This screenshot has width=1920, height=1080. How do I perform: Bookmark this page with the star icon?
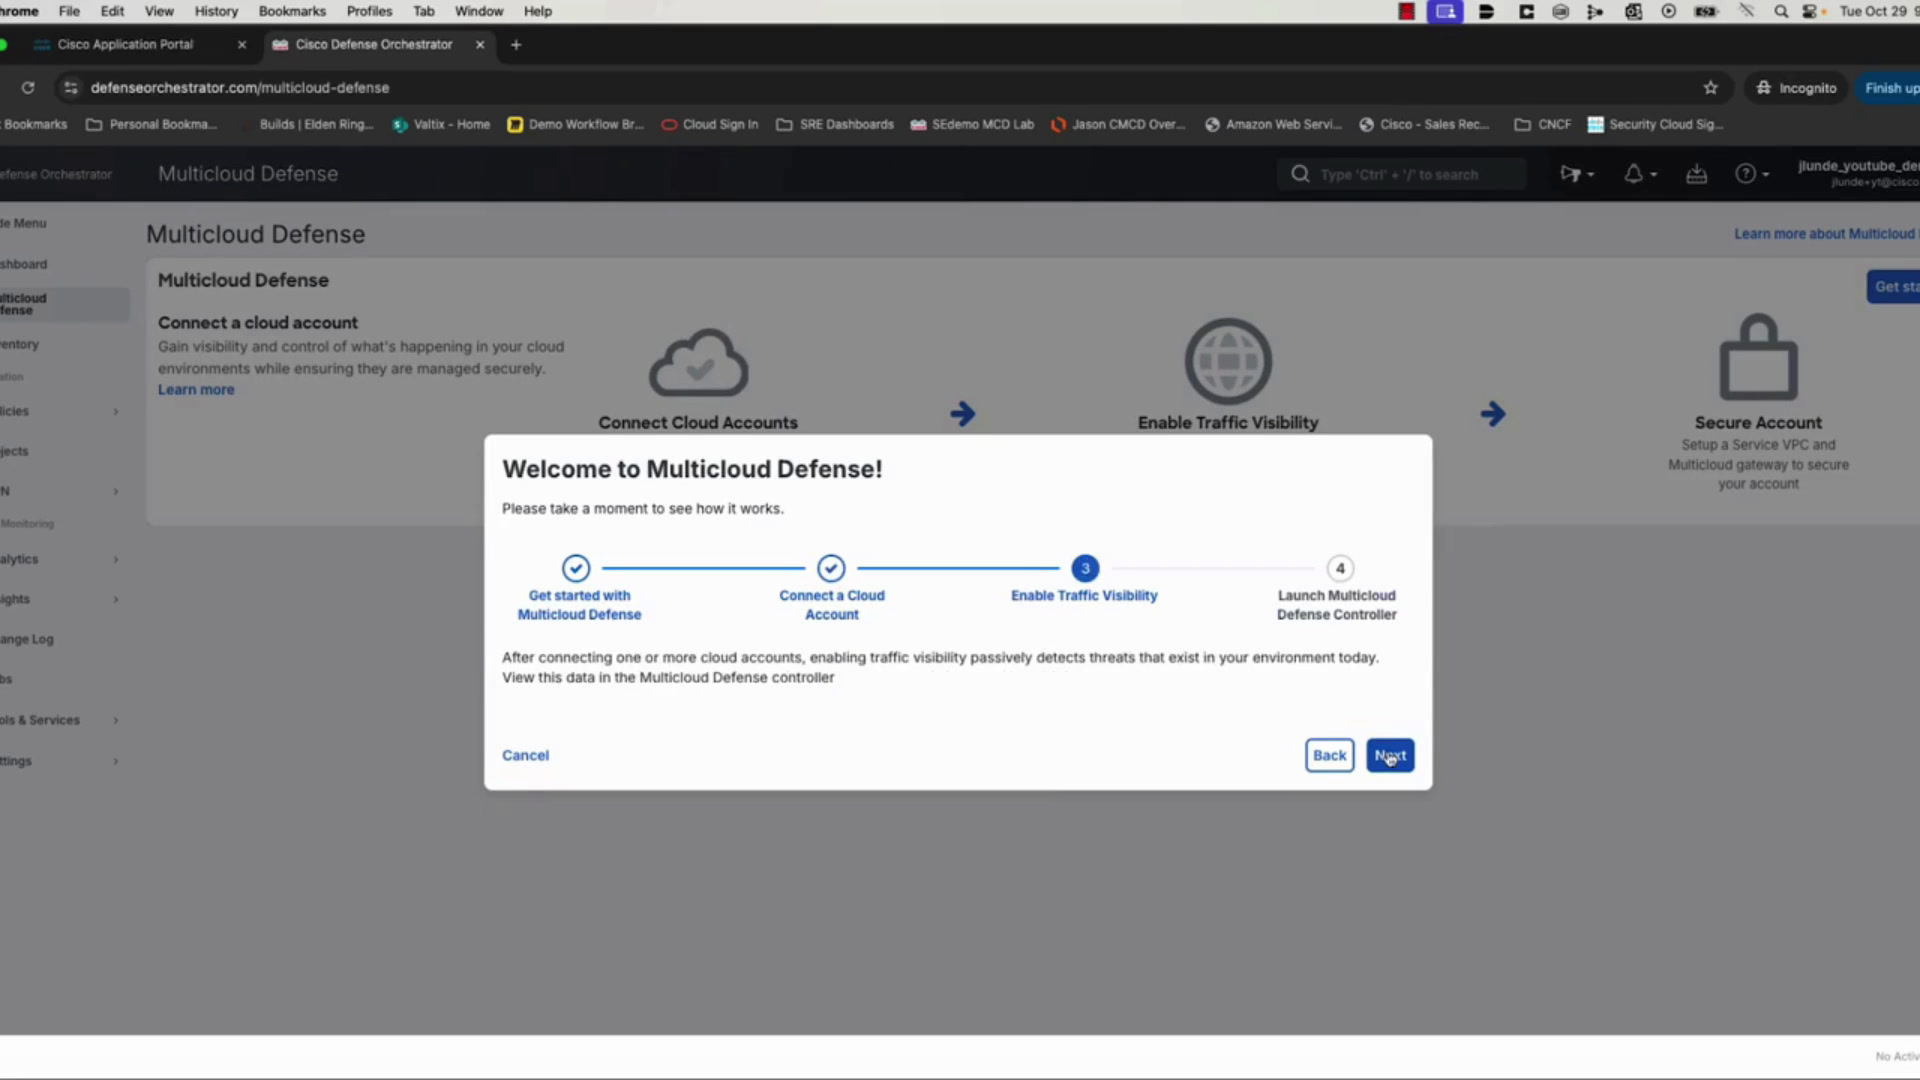[1711, 88]
